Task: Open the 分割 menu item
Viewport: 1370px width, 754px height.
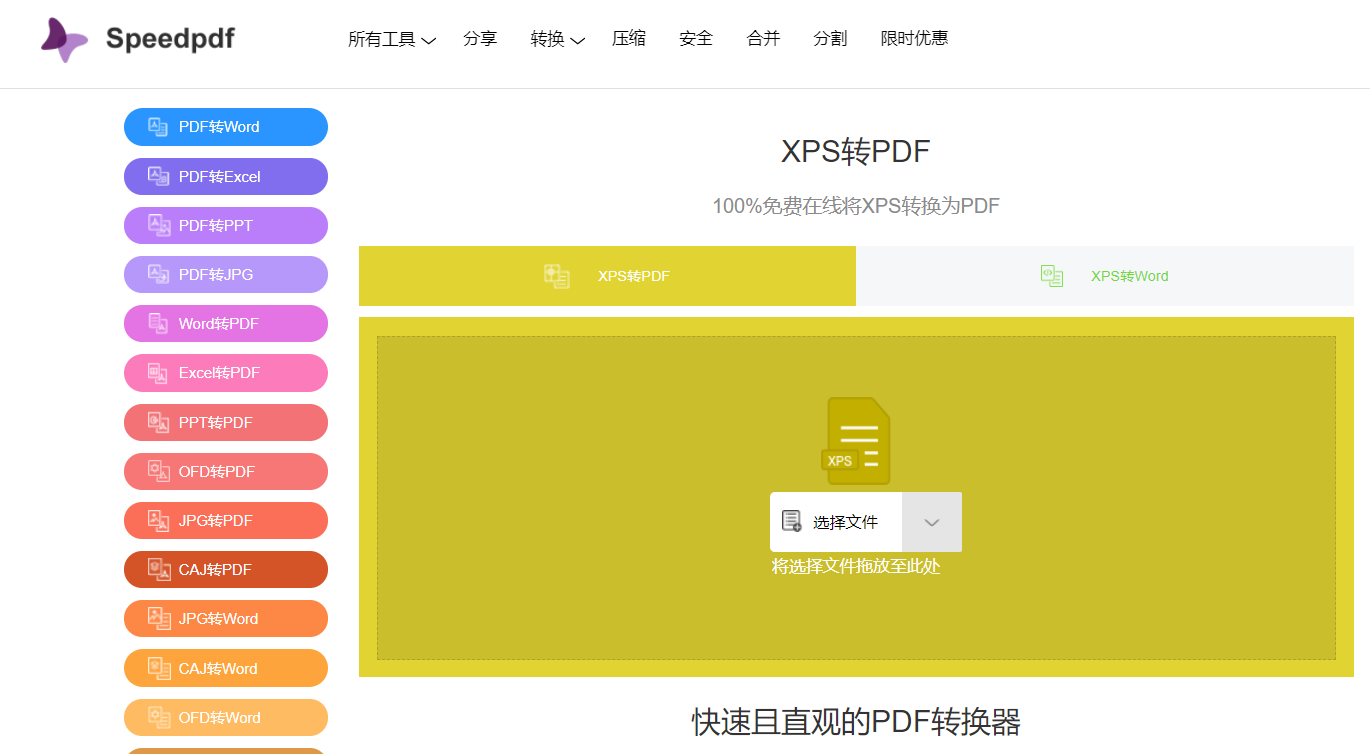Action: click(830, 39)
